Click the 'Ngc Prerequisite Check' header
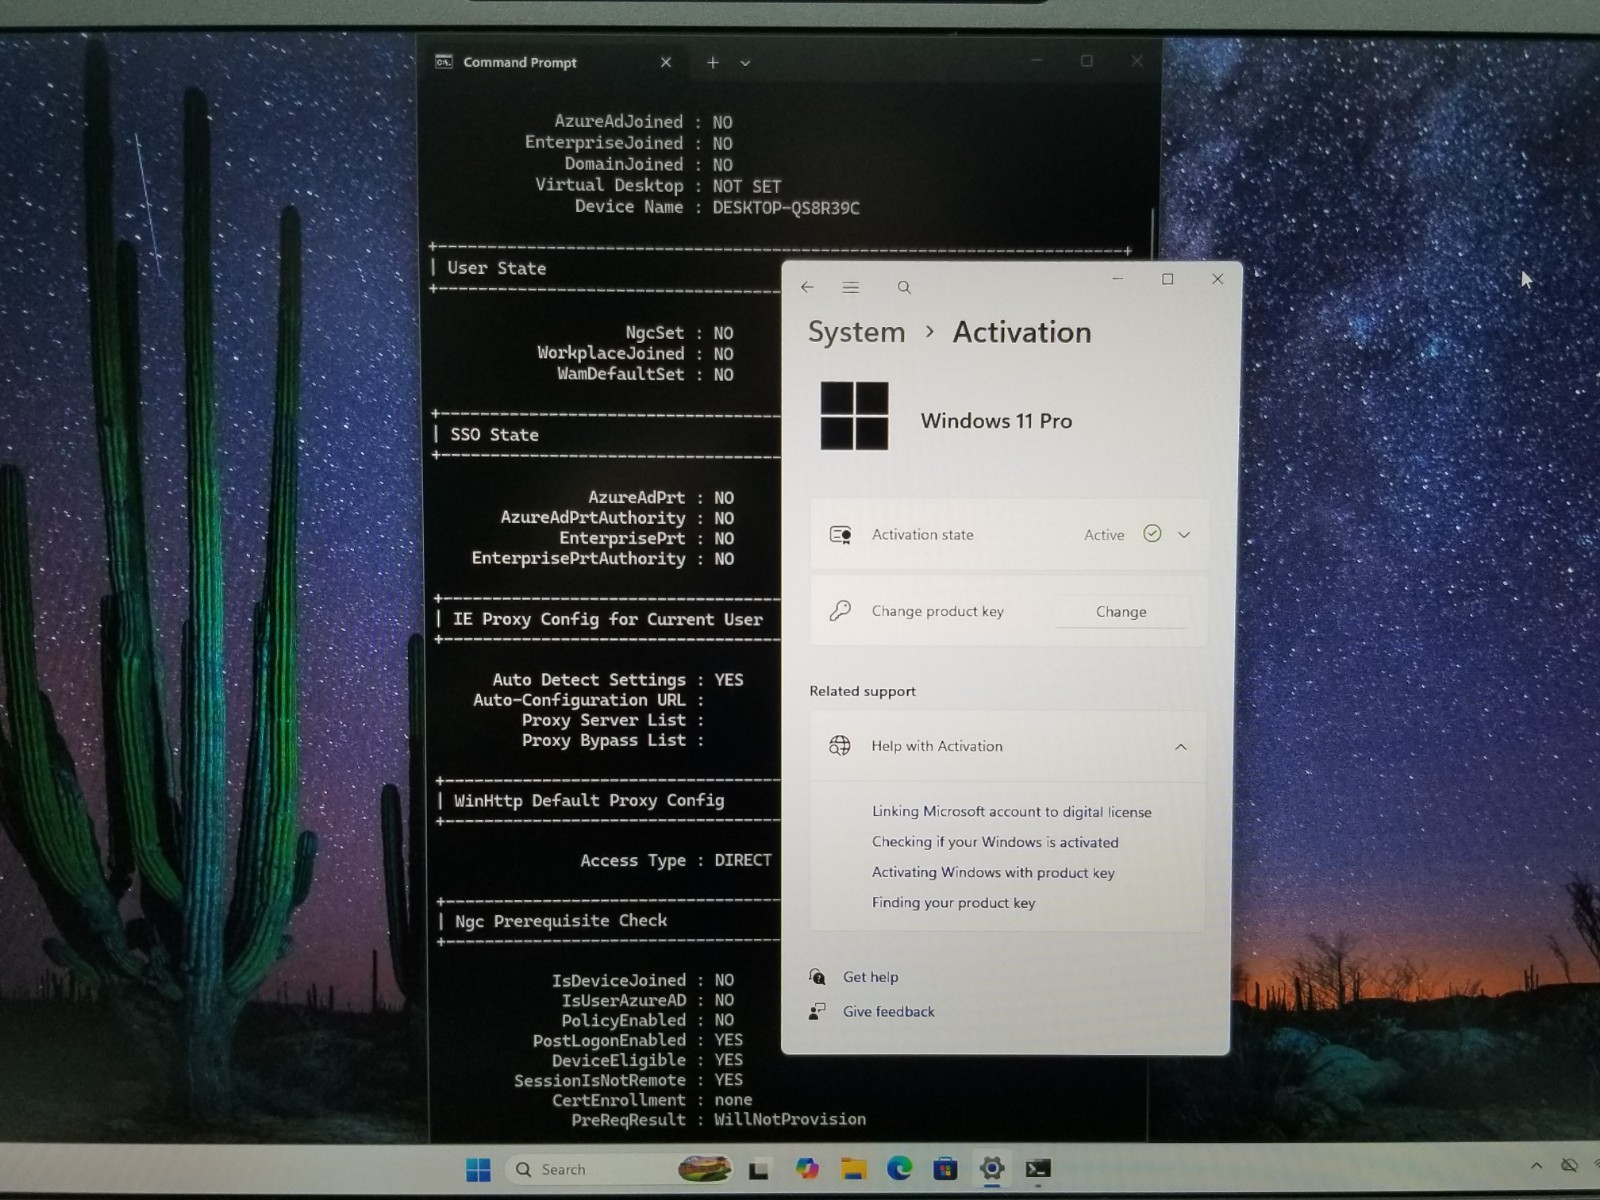The width and height of the screenshot is (1600, 1200). [x=560, y=921]
